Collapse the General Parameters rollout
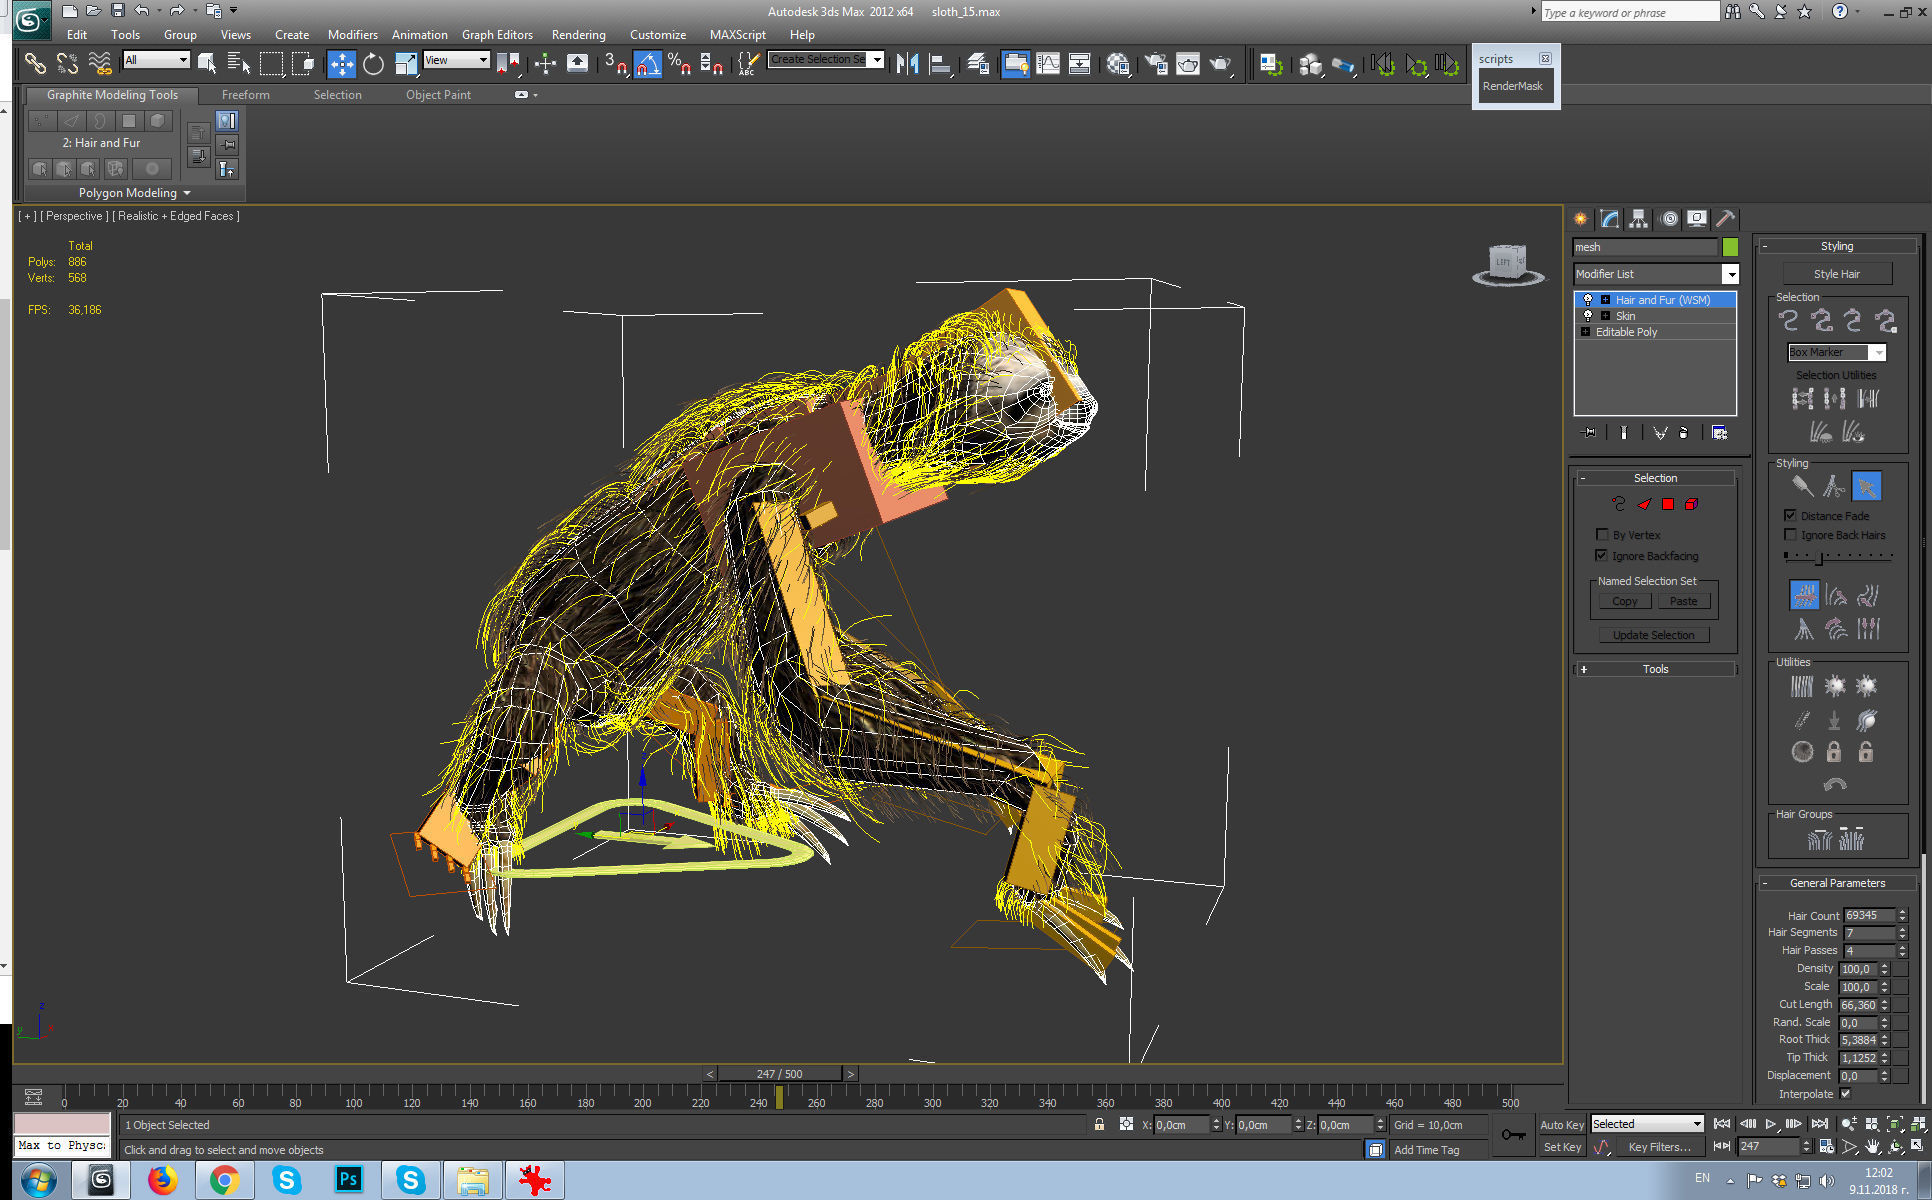This screenshot has height=1200, width=1932. click(x=1837, y=883)
